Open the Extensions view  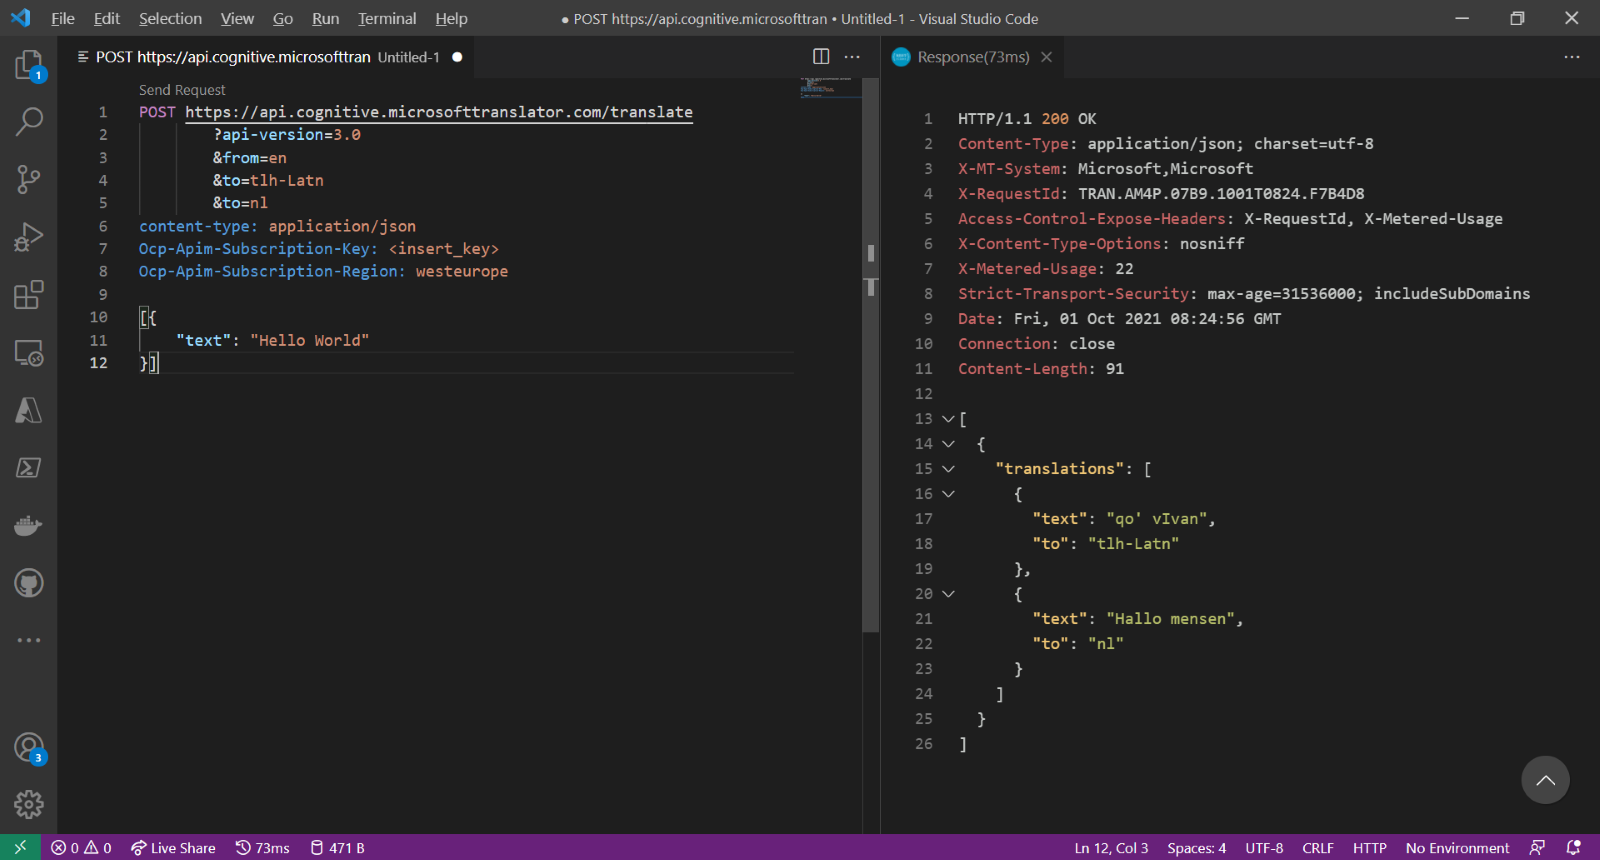(28, 295)
